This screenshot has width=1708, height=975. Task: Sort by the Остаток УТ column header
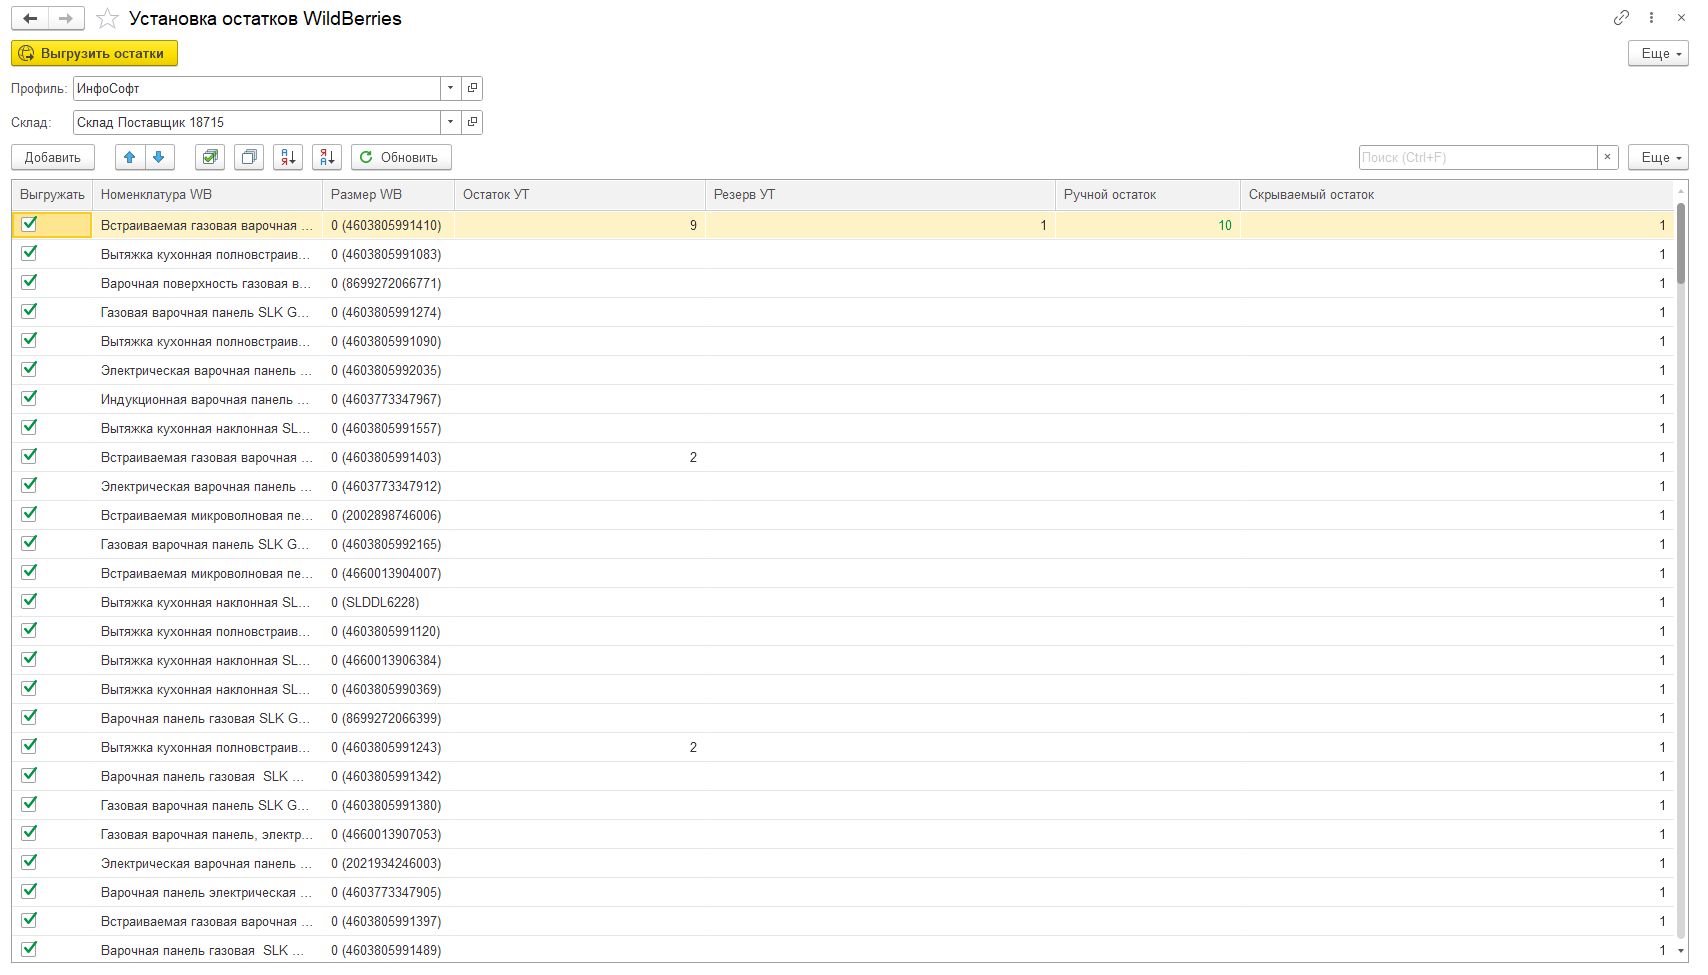pyautogui.click(x=580, y=194)
